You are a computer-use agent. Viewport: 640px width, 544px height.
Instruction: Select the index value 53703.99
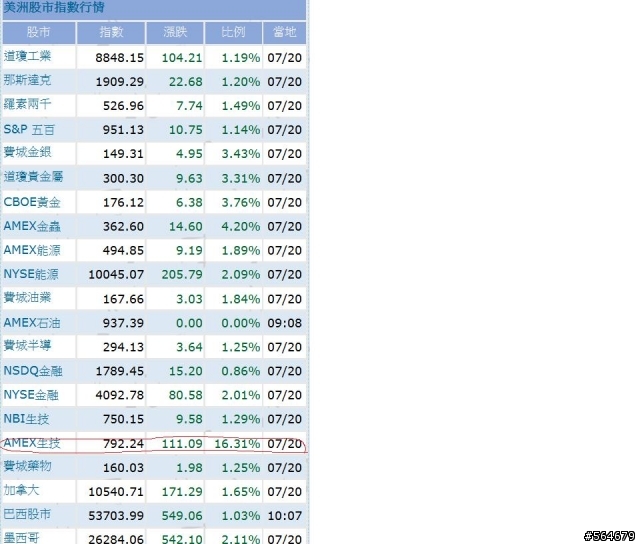pos(116,516)
